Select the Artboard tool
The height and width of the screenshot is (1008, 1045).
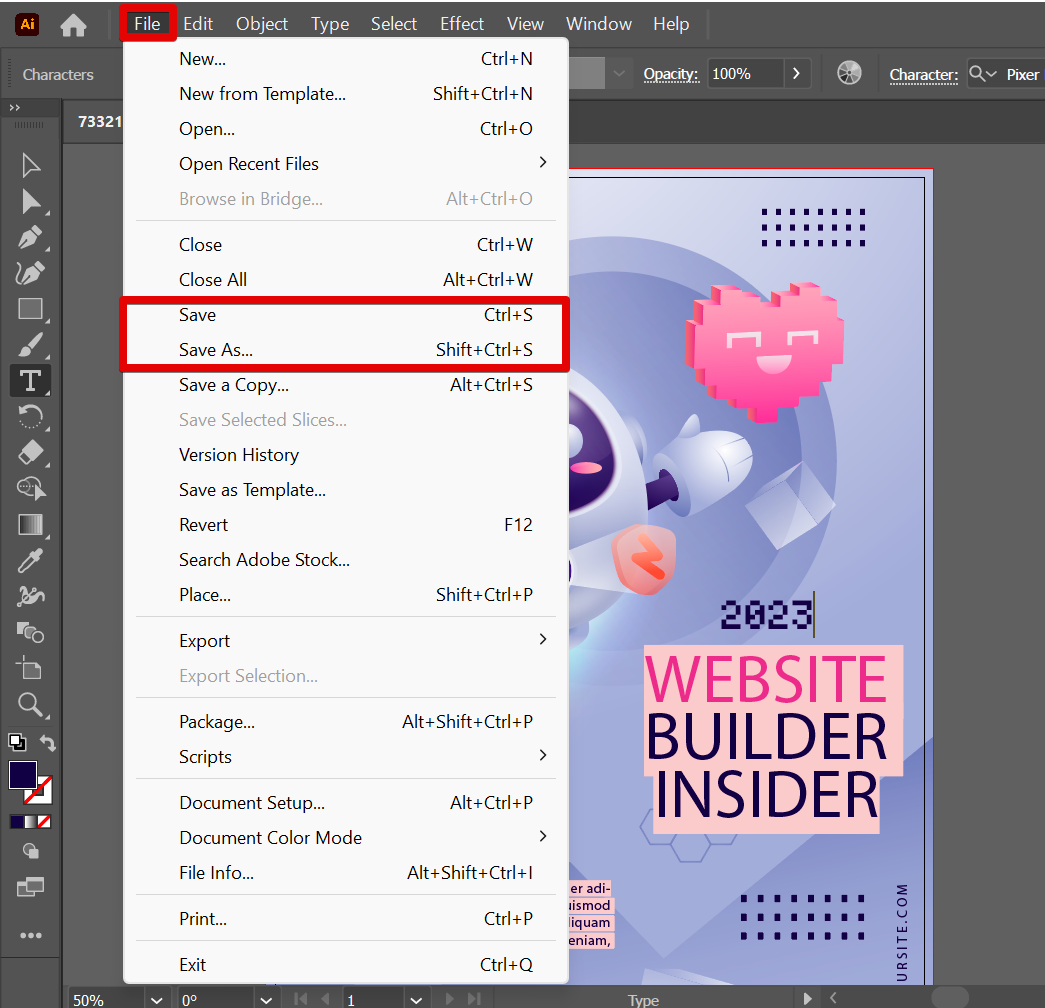[x=30, y=667]
